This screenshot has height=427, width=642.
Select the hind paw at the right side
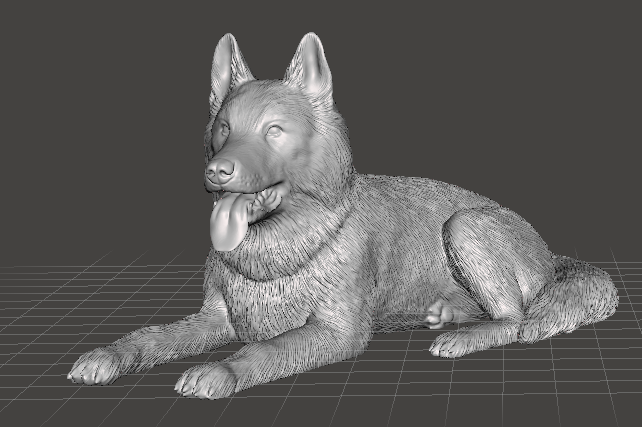pyautogui.click(x=457, y=344)
